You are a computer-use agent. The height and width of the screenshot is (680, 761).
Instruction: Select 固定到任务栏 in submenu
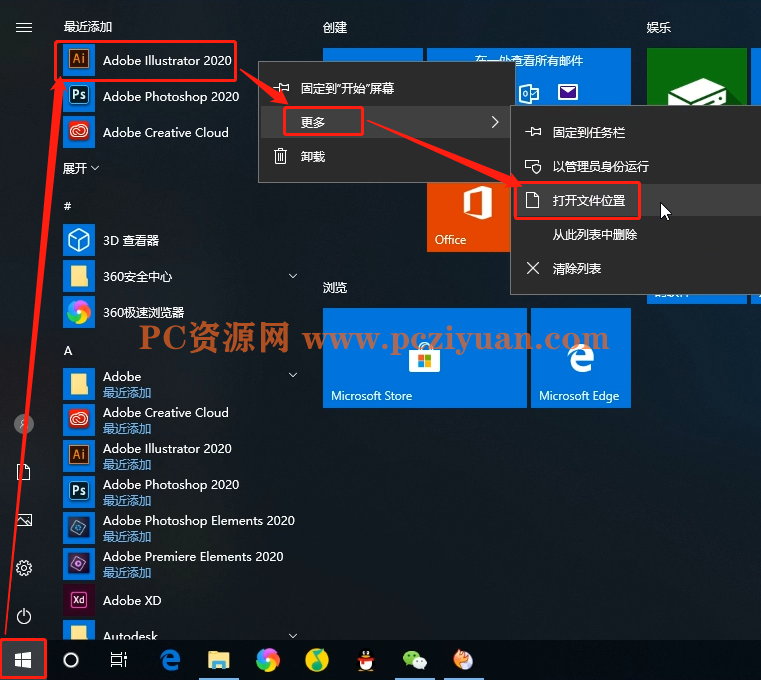pos(637,132)
